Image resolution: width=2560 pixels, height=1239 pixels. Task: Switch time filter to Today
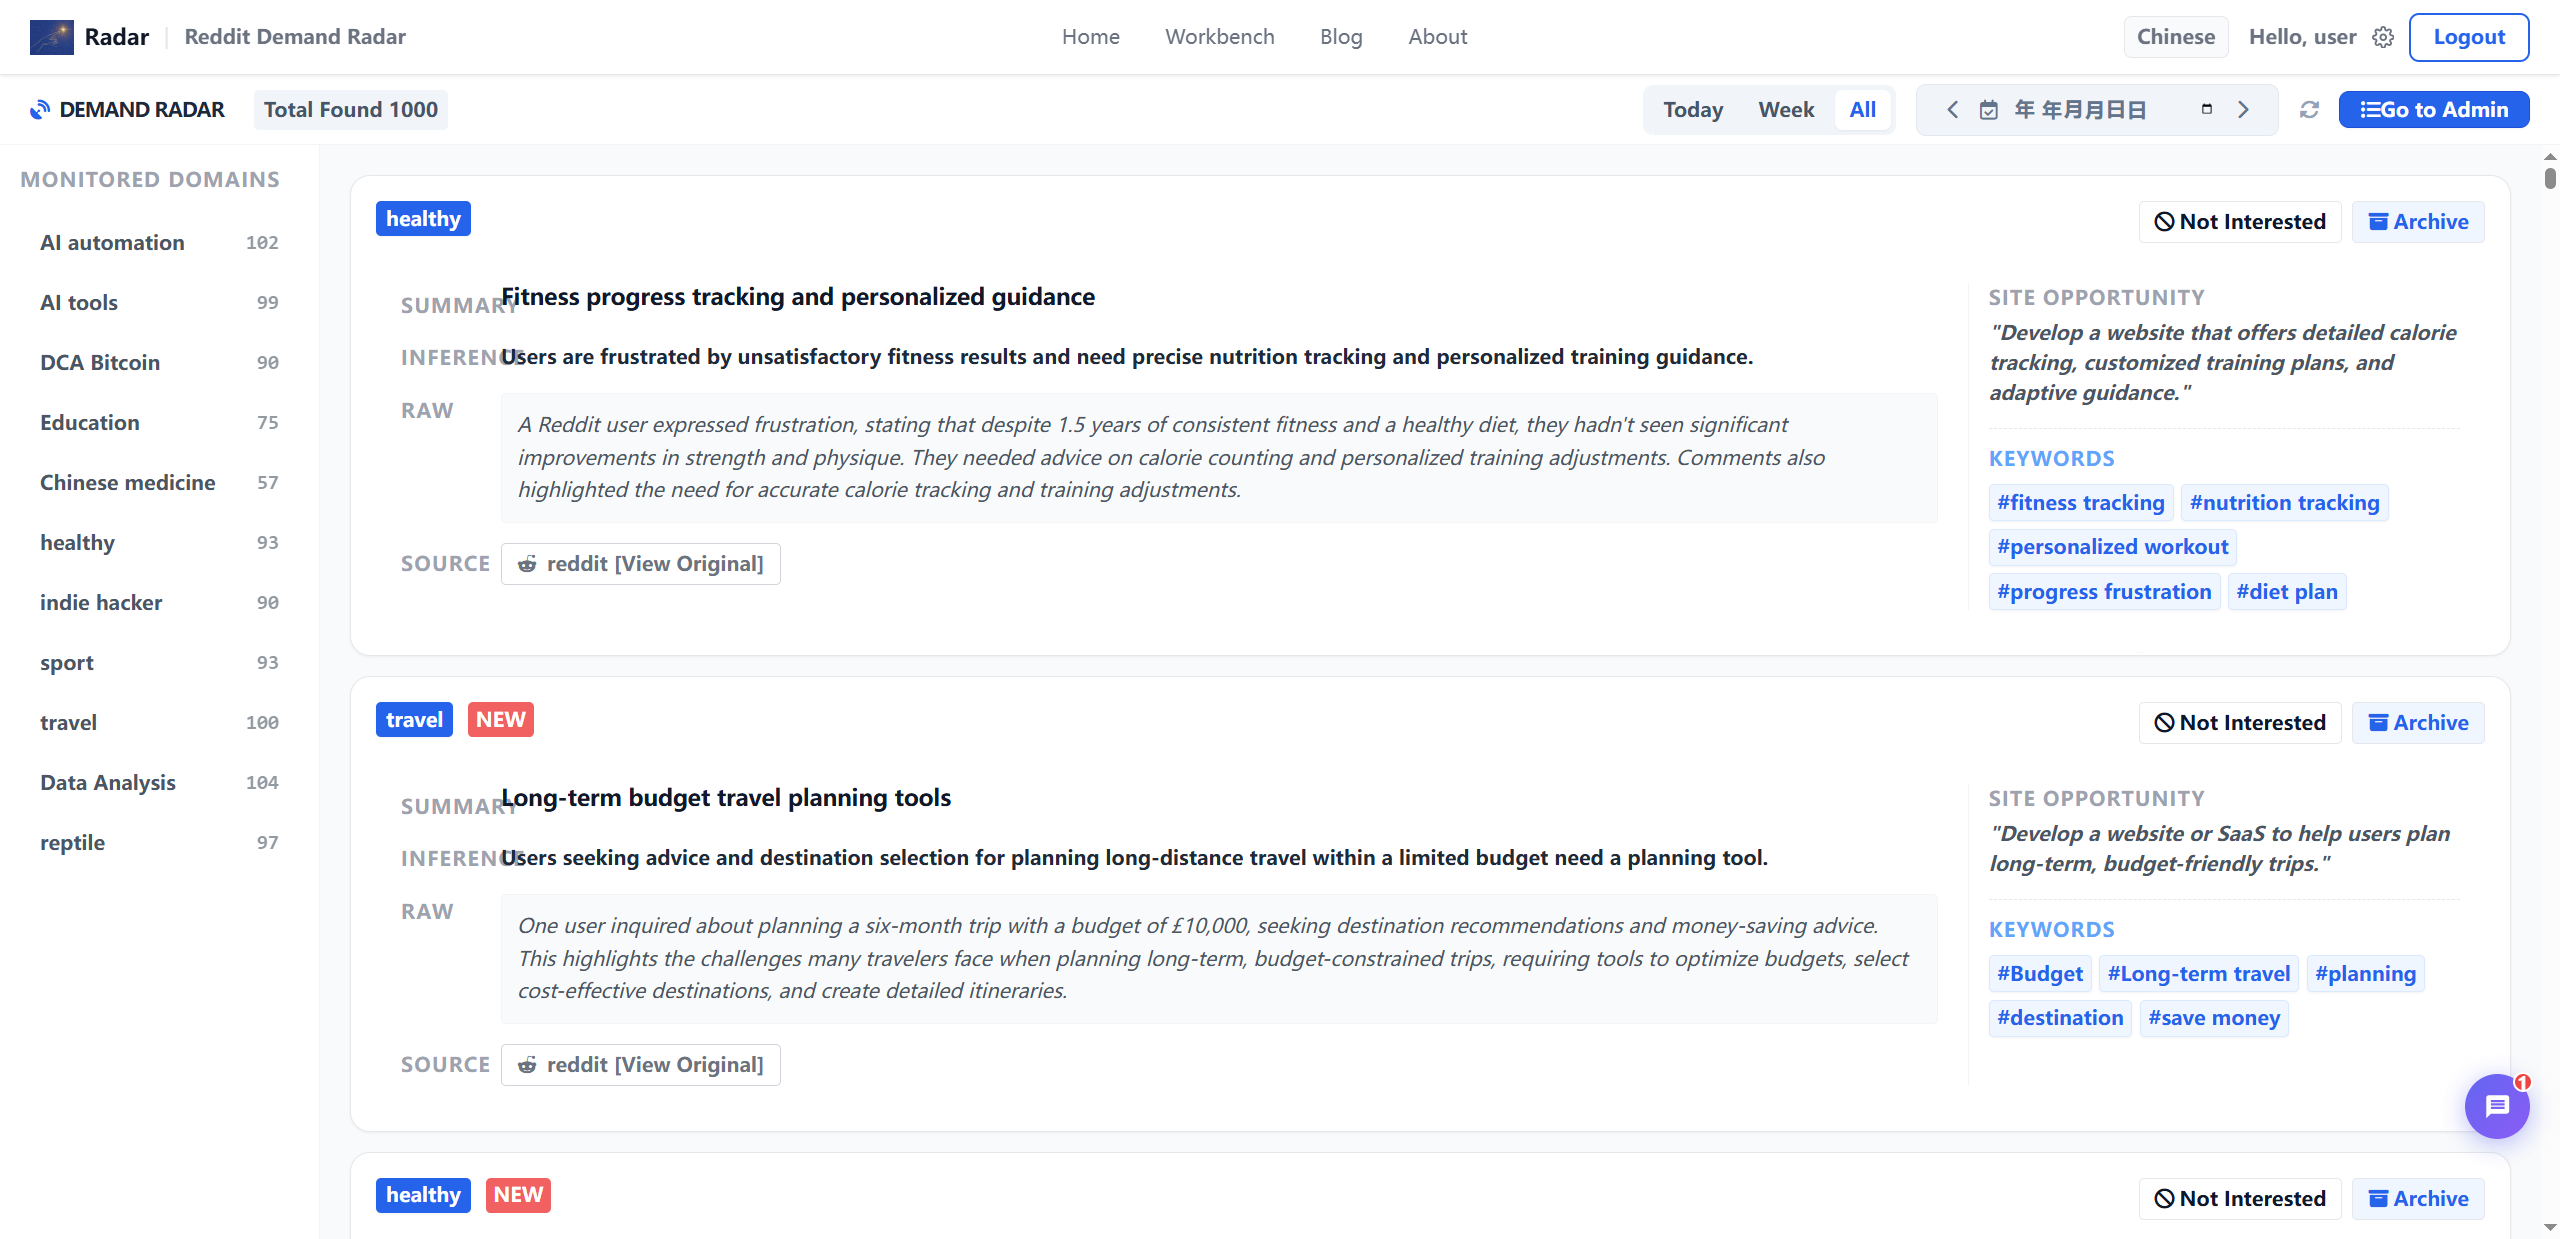pyautogui.click(x=1693, y=110)
